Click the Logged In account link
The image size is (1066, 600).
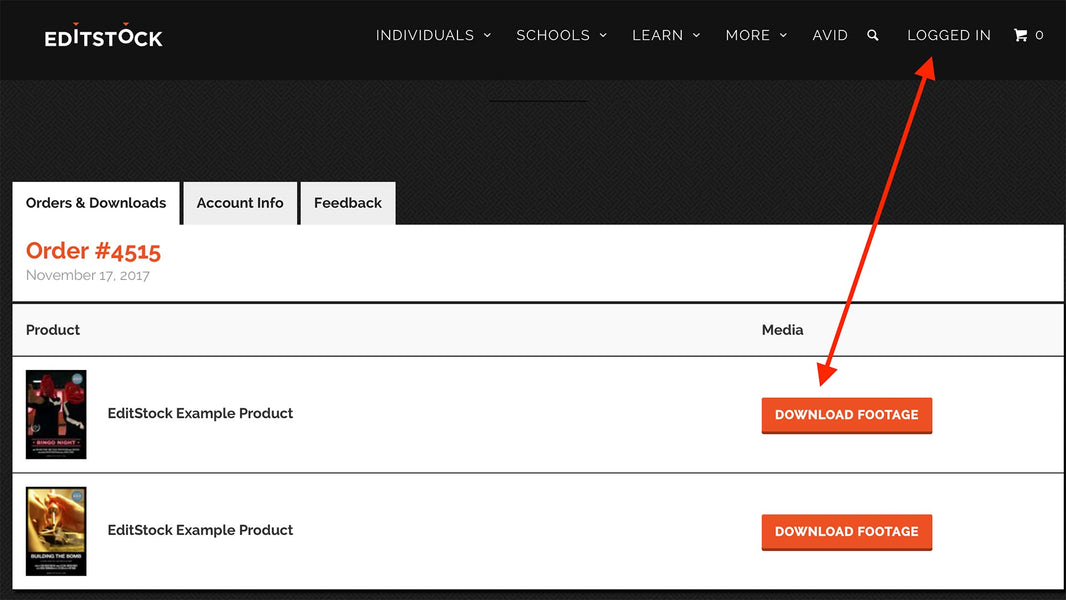tap(948, 35)
